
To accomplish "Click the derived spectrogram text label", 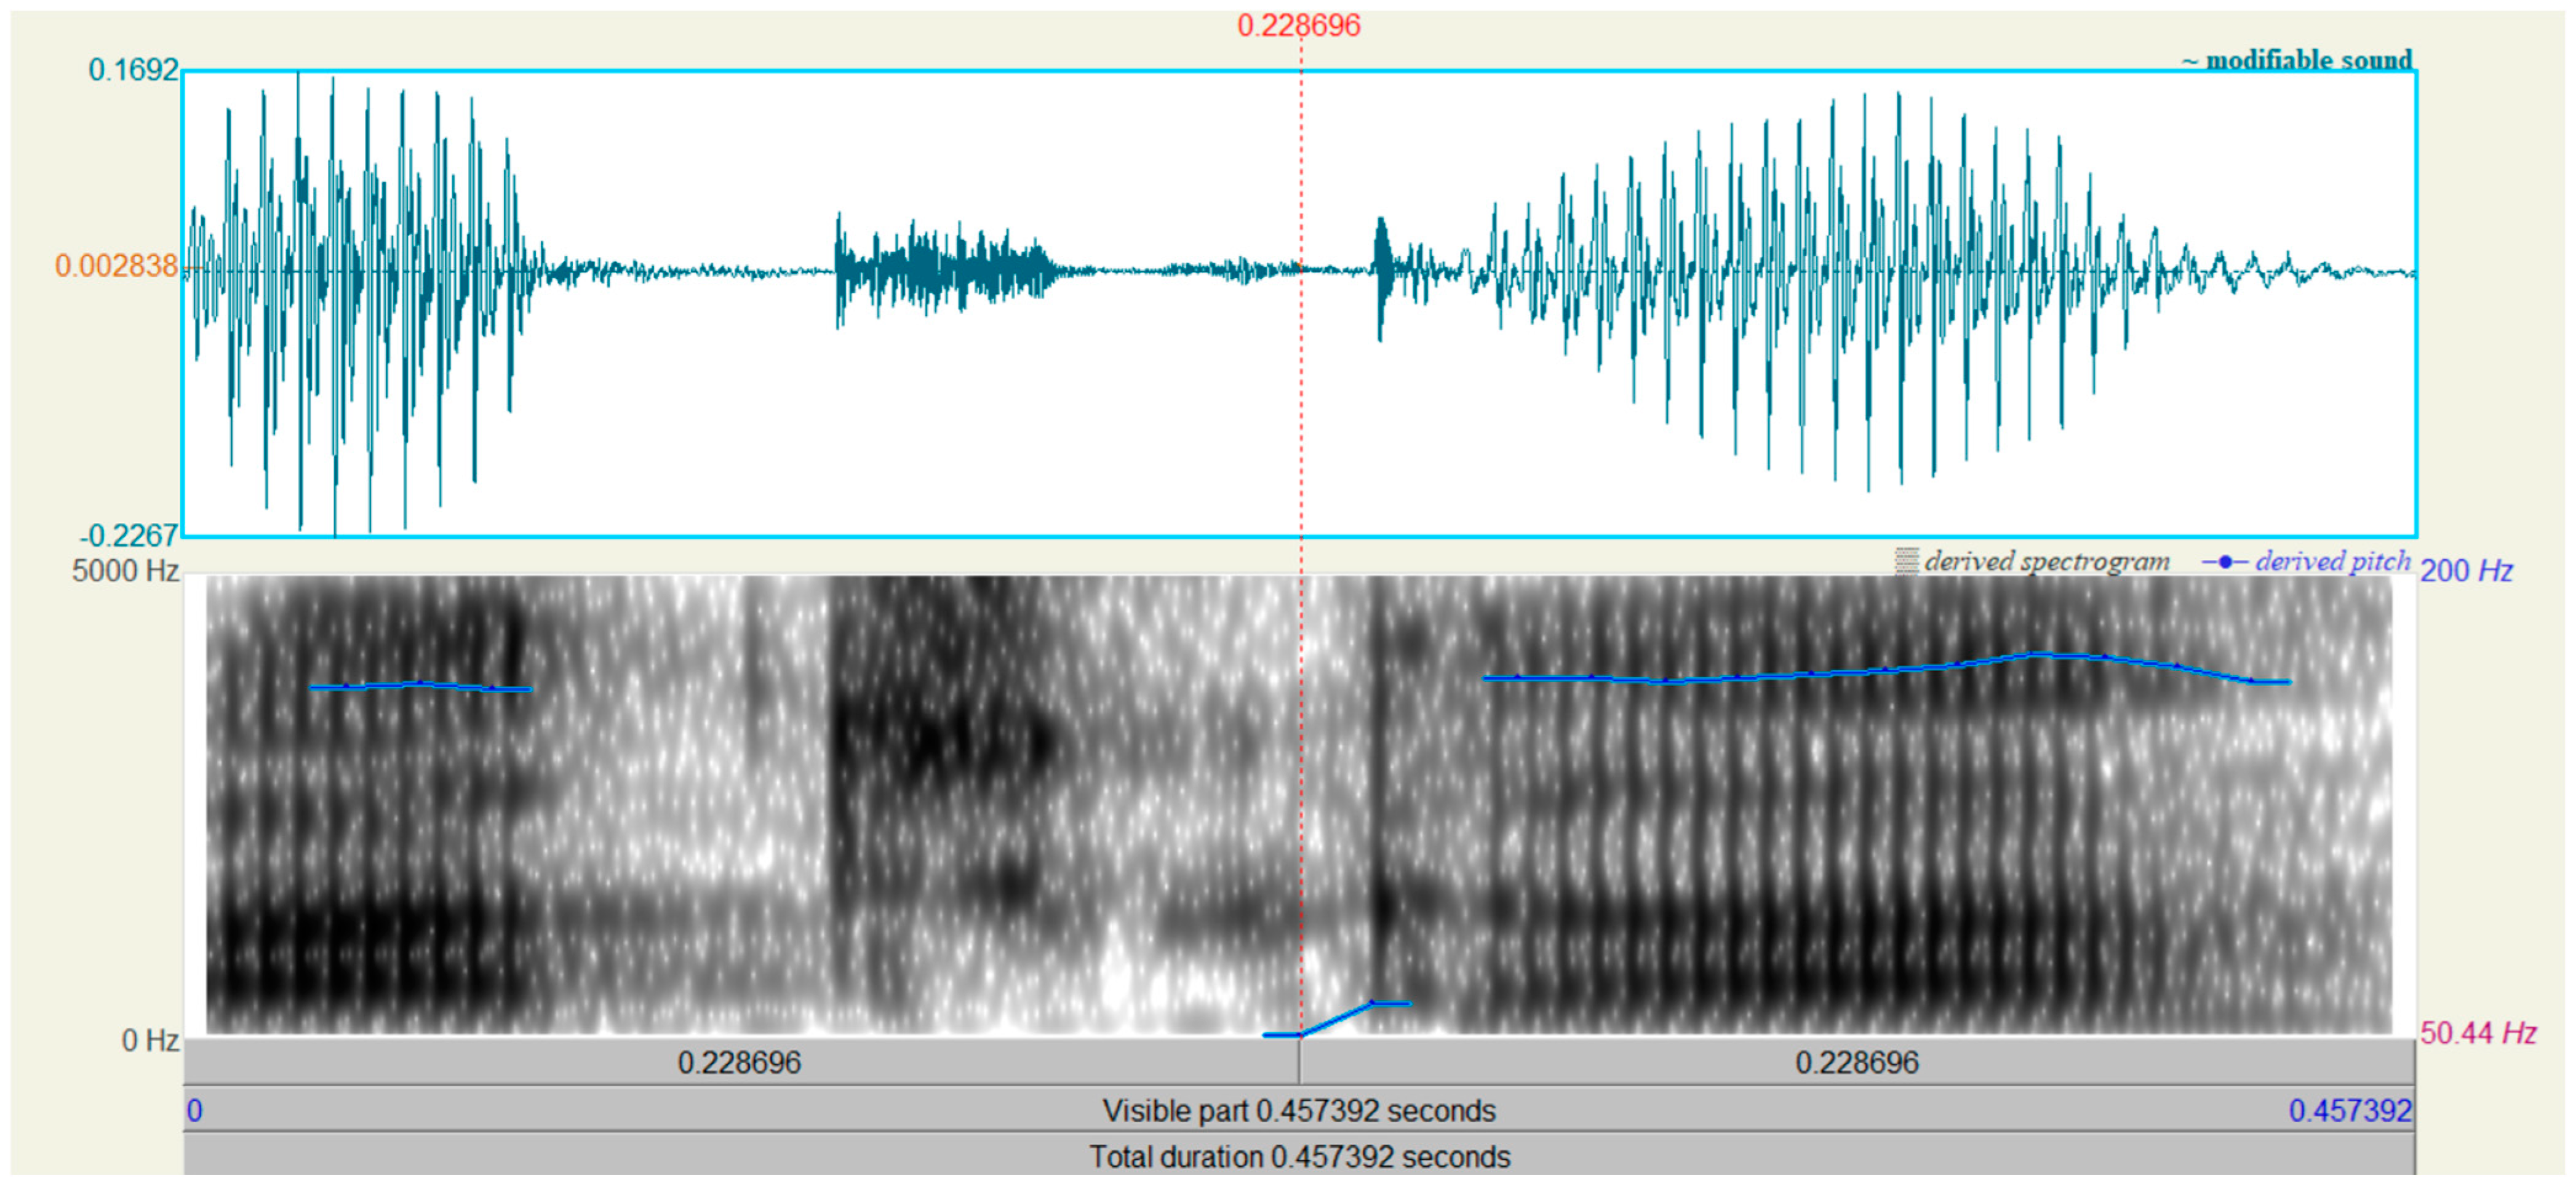I will tap(2046, 561).
